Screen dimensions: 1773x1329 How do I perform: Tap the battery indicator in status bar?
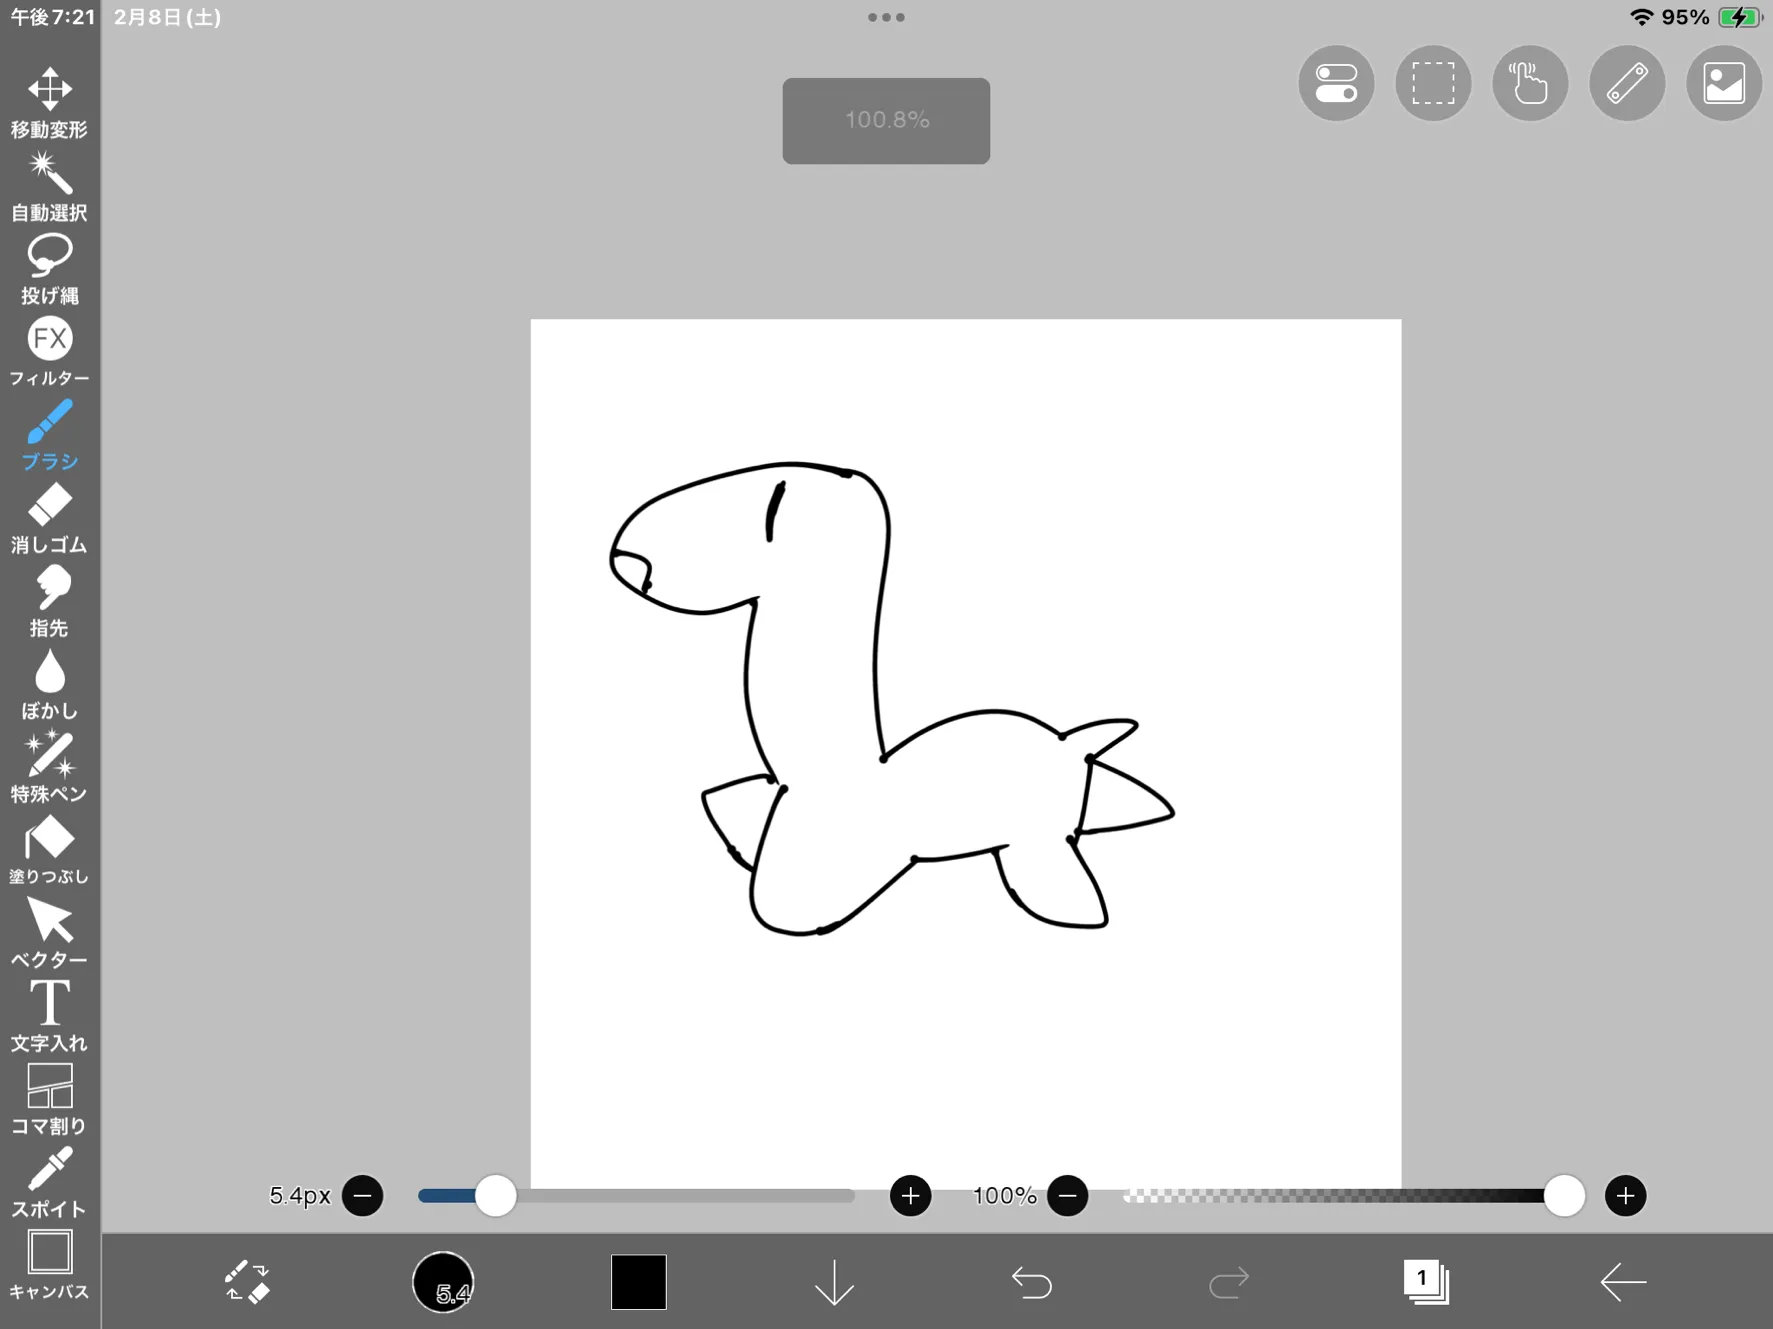pos(1740,17)
